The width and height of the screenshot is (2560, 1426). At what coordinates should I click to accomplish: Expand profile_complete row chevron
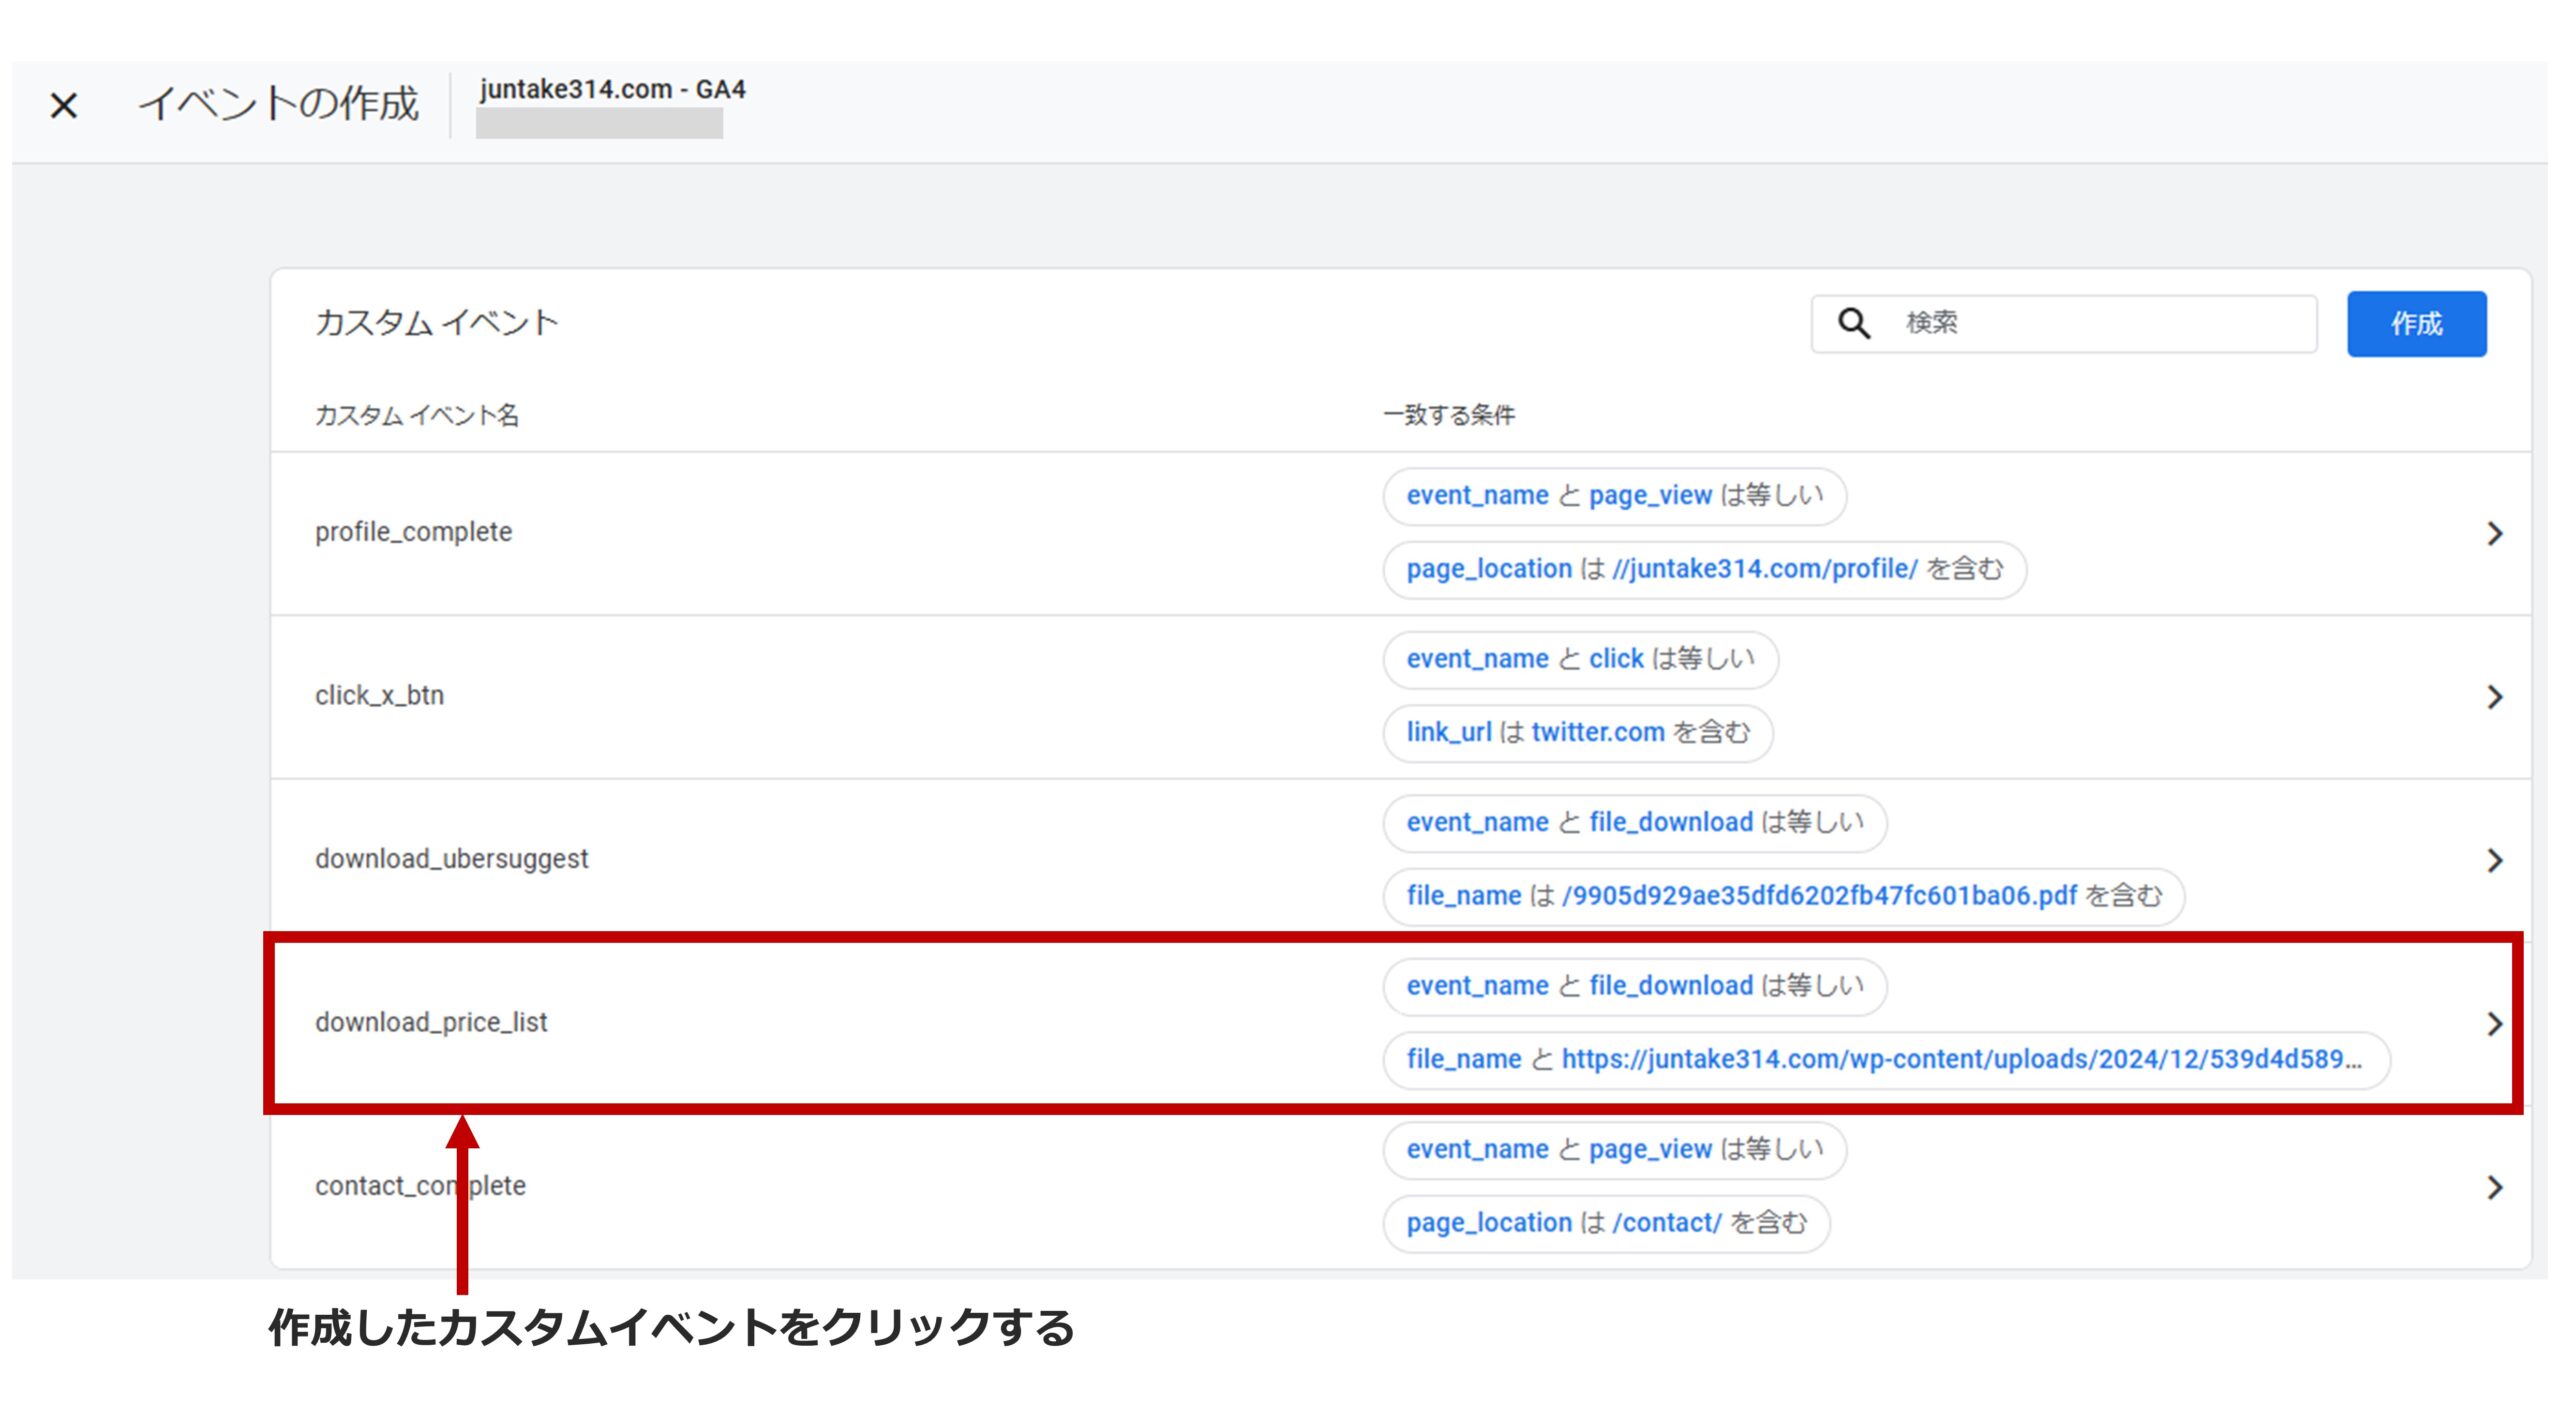pyautogui.click(x=2494, y=533)
